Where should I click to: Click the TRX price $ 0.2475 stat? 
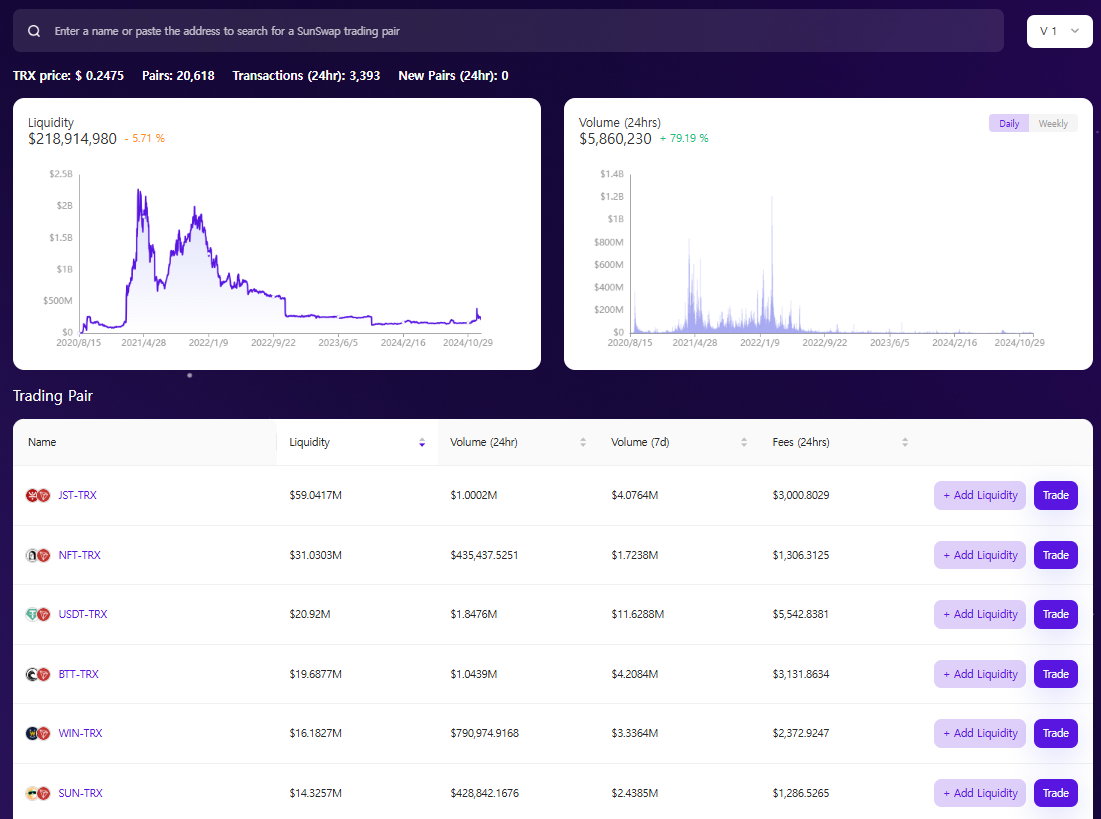pos(68,75)
